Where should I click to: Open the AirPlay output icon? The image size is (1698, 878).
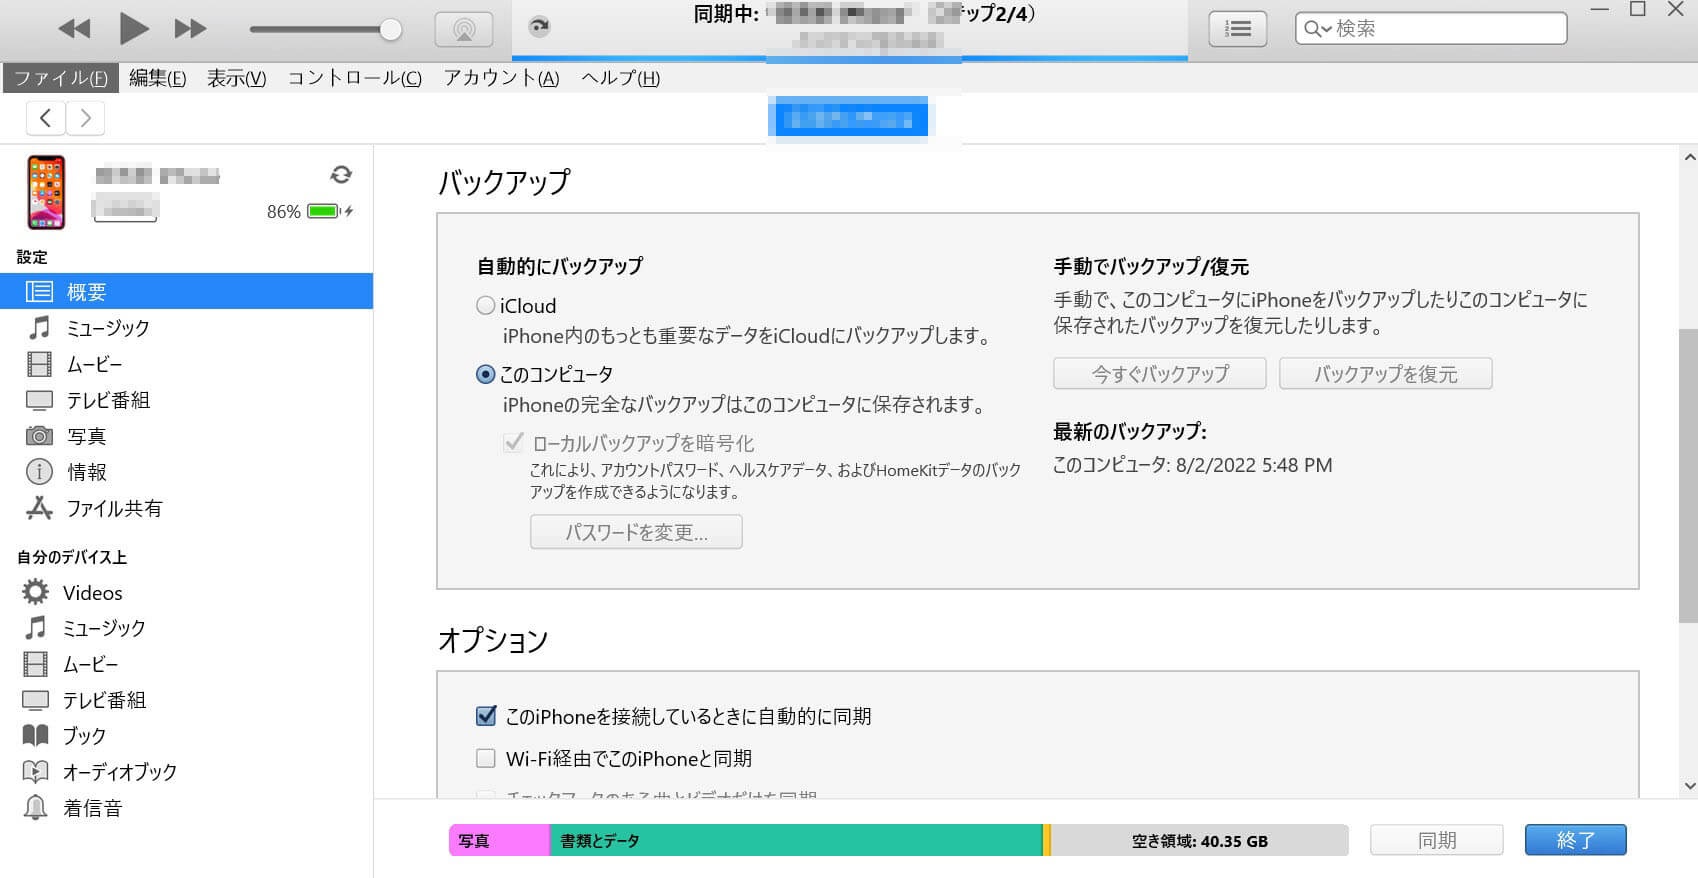(x=464, y=29)
